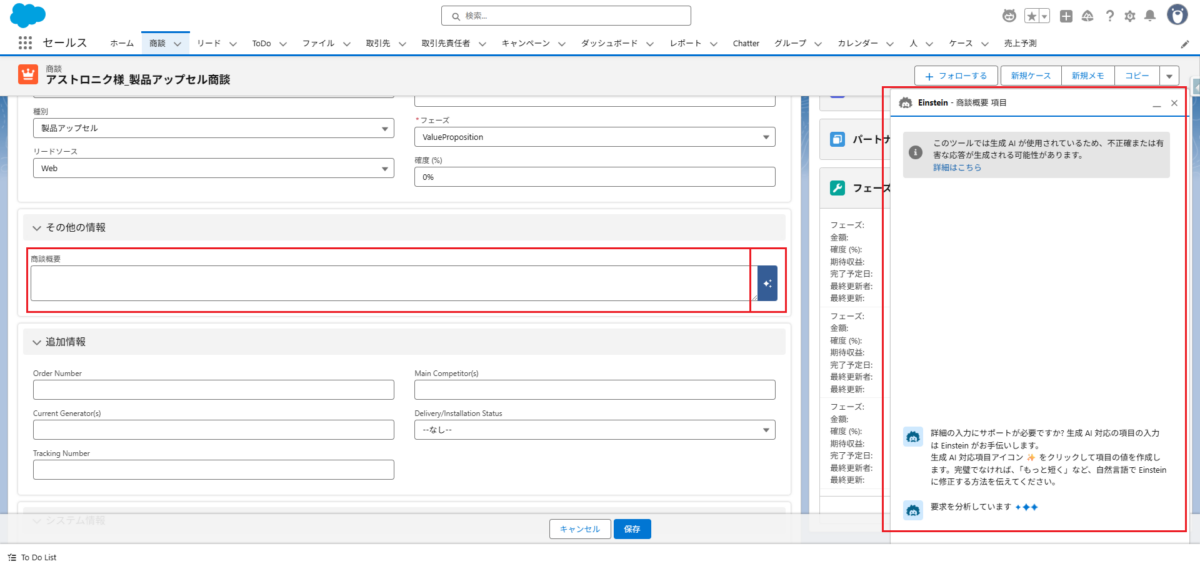Open the 種別 dropdown showing 製品アップセル
The image size is (1200, 569).
(x=213, y=128)
